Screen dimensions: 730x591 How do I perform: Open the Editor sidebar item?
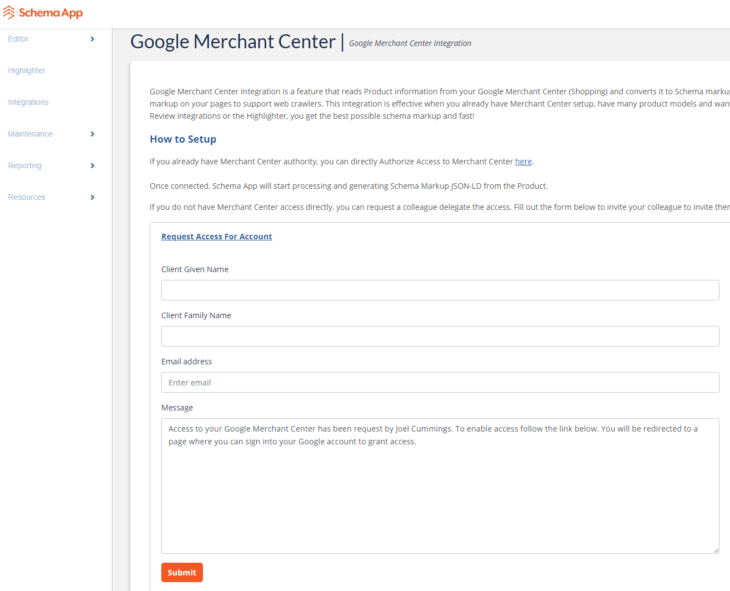click(18, 39)
